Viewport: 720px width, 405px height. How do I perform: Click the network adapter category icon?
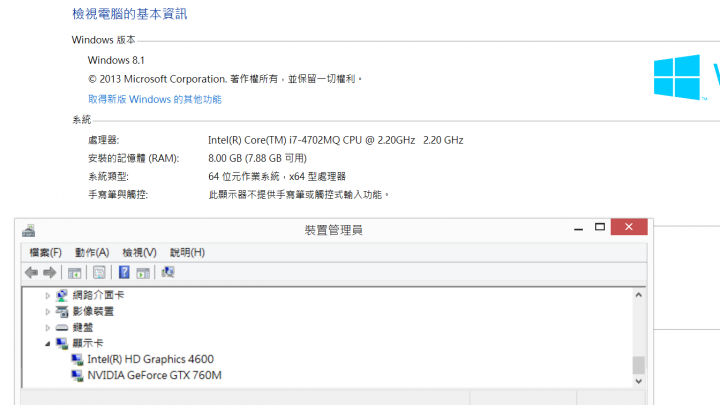[62, 295]
